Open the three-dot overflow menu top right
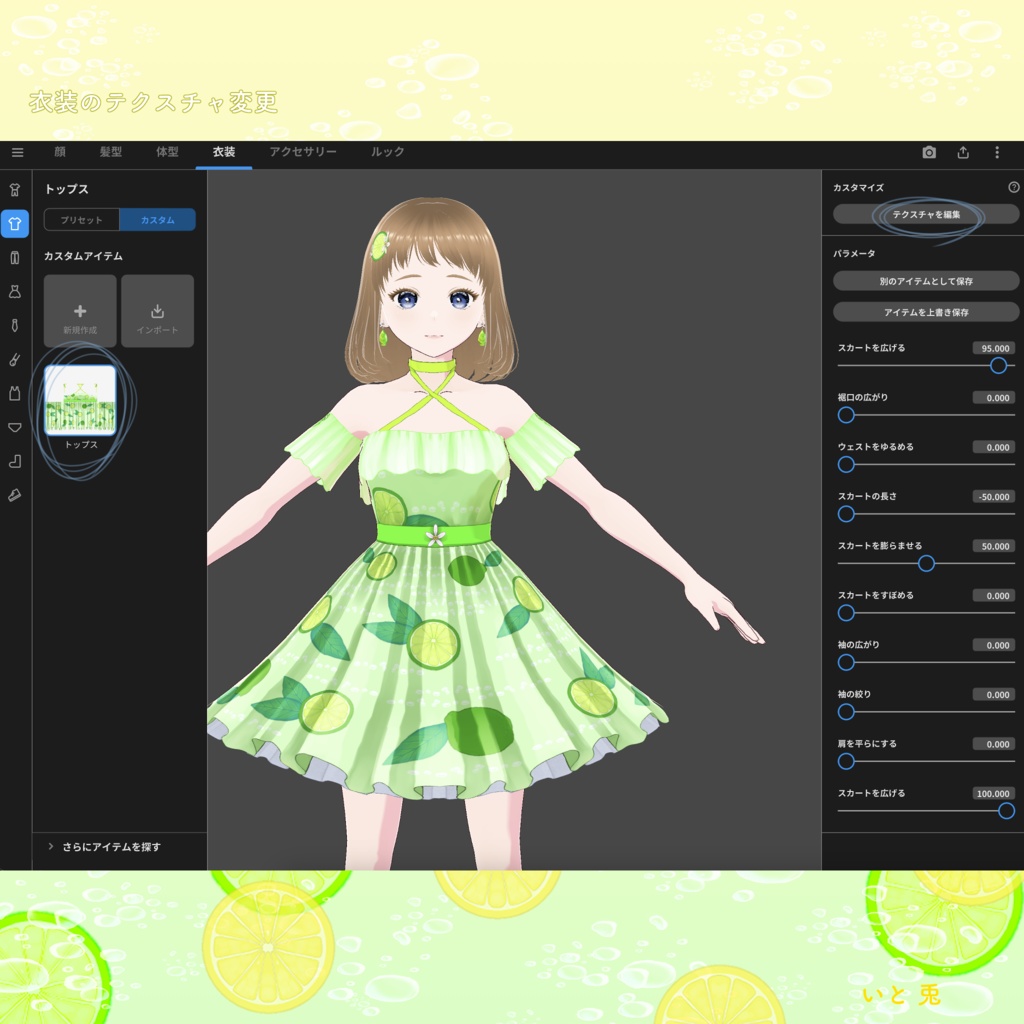The height and width of the screenshot is (1024, 1024). 996,152
